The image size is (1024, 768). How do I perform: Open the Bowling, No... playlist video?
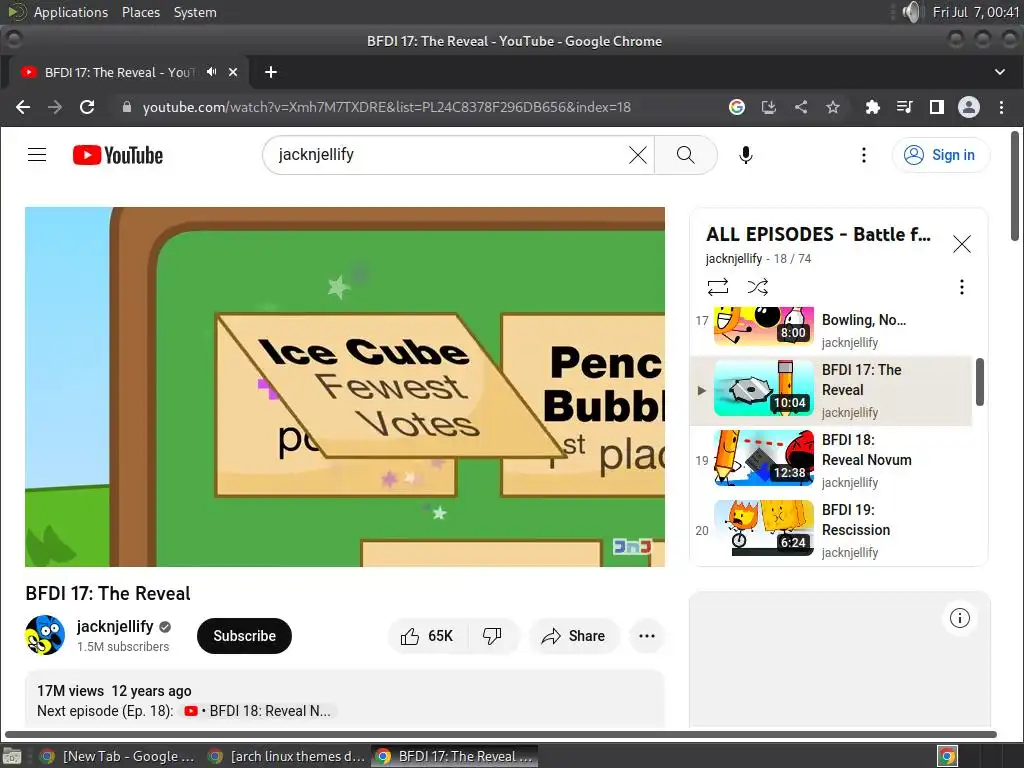coord(831,330)
